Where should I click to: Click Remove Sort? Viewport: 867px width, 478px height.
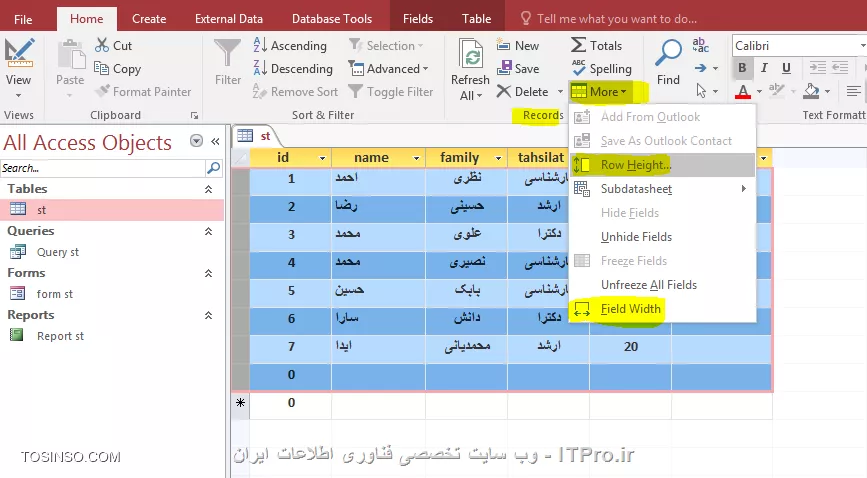(295, 91)
